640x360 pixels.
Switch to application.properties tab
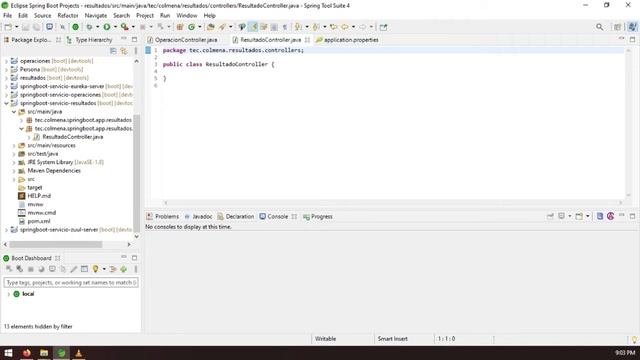coord(347,40)
